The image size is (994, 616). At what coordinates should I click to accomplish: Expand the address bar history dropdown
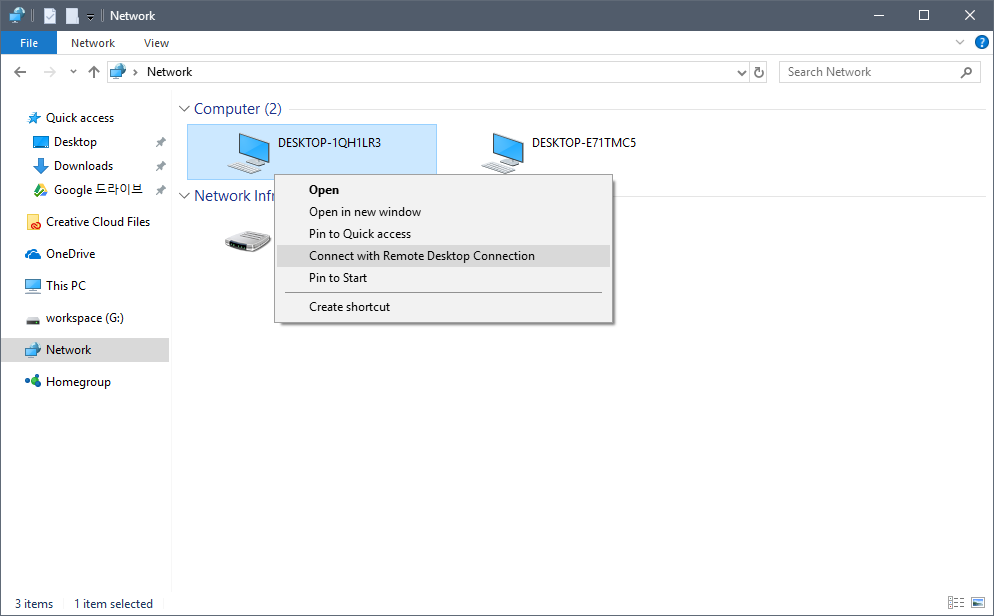click(742, 72)
